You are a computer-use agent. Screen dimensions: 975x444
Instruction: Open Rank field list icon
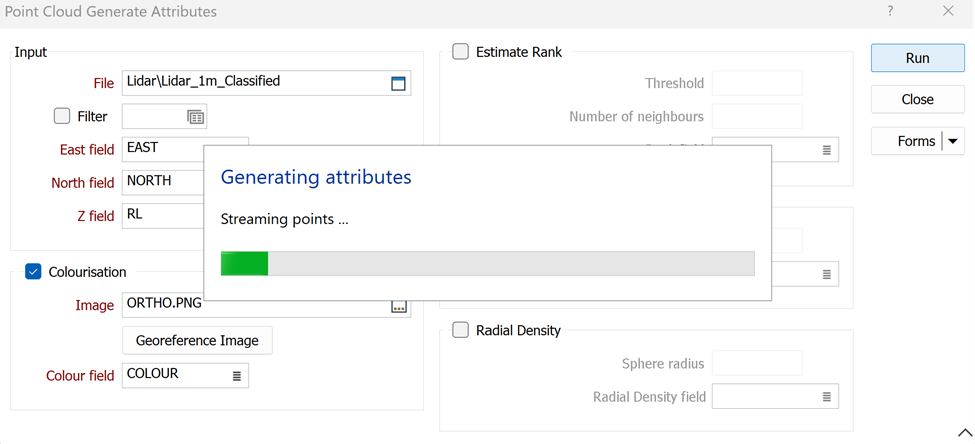827,150
